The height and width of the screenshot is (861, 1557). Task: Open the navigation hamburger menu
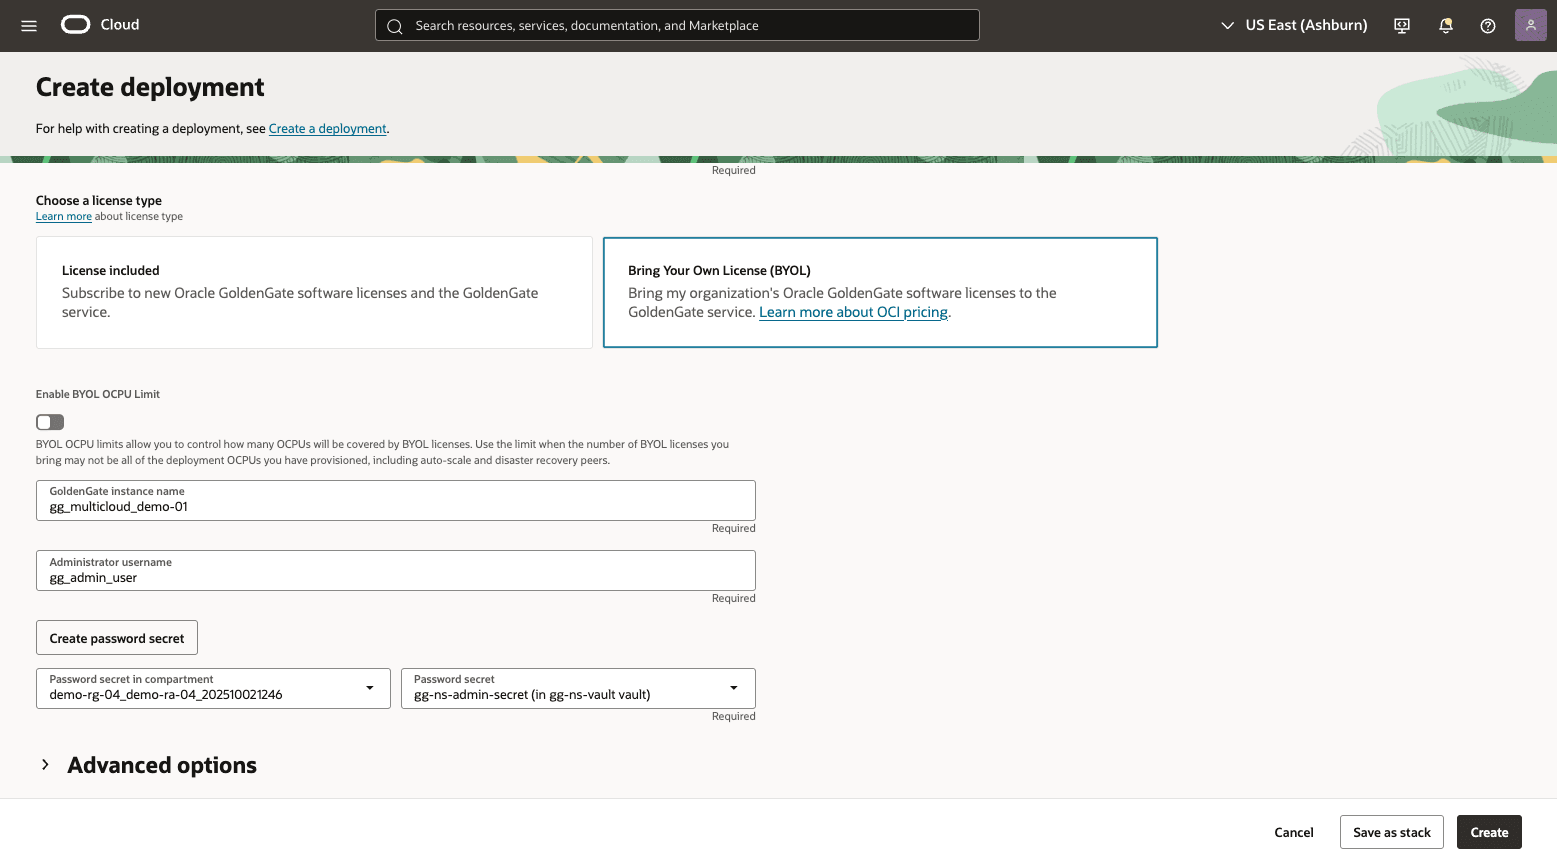28,24
